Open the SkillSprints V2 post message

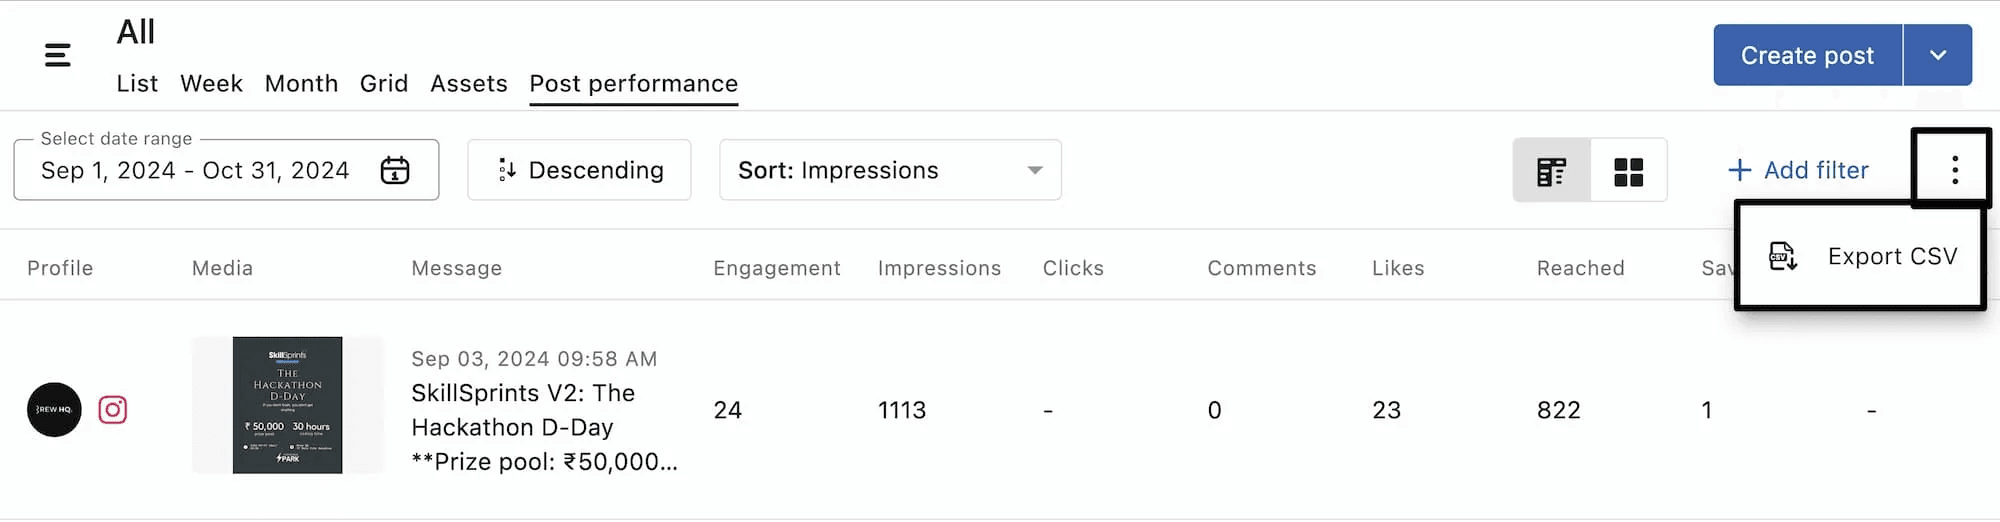(x=523, y=410)
